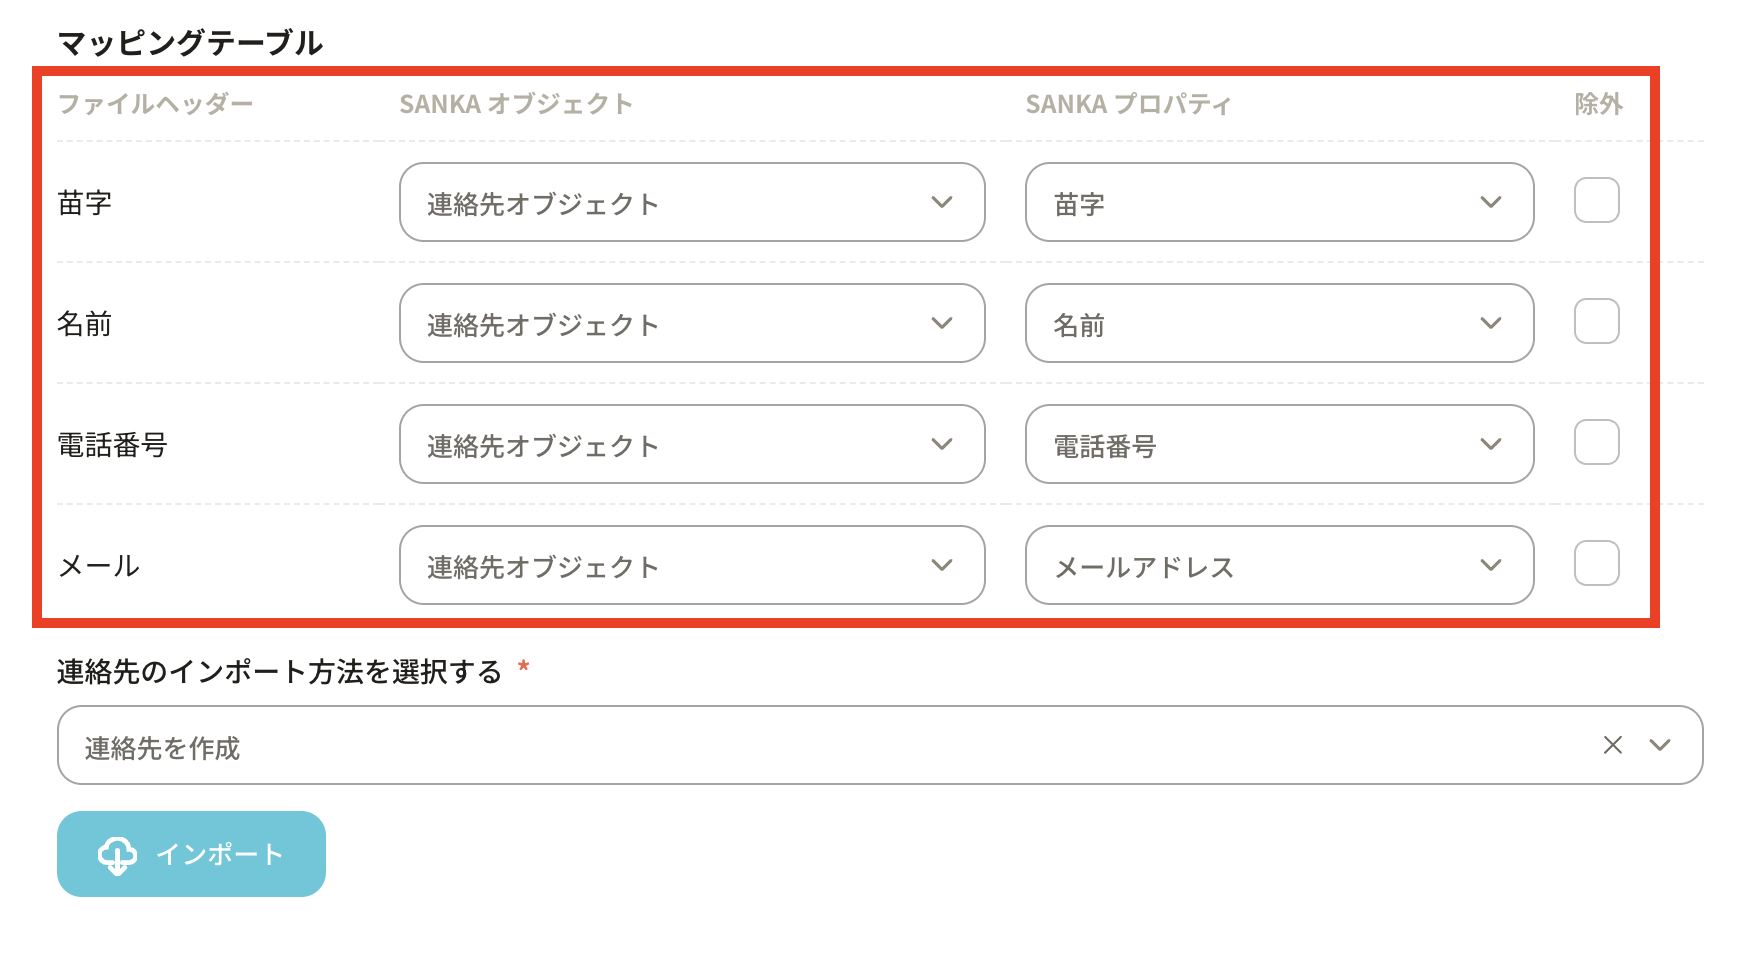This screenshot has width=1754, height=970.
Task: Click the 除外 column header
Action: [x=1598, y=104]
